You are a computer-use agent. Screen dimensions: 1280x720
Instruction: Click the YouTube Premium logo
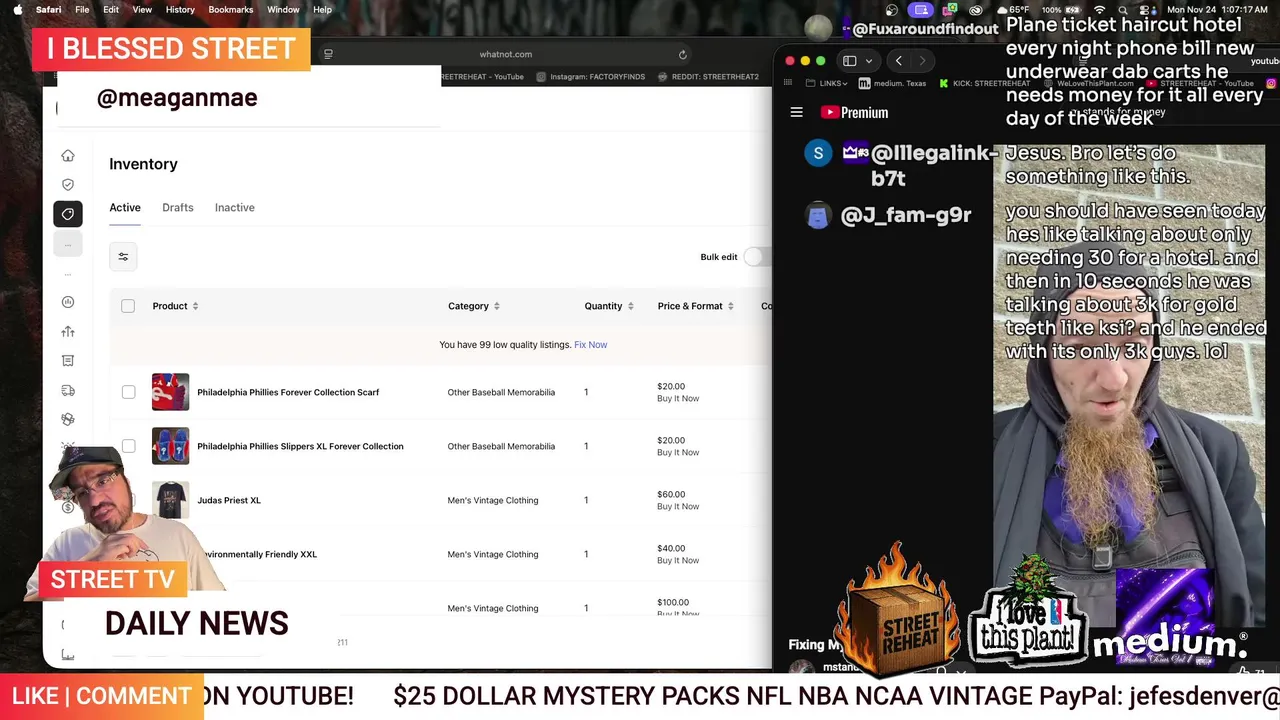(x=855, y=113)
